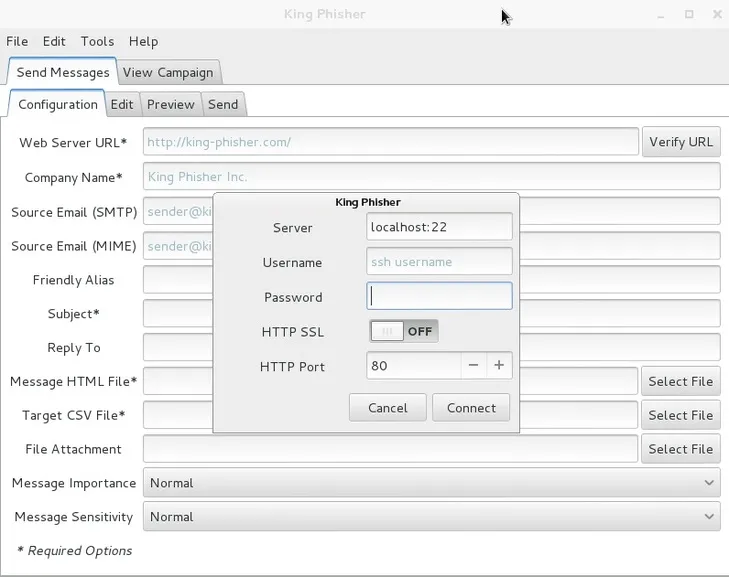Minimize the King Phisher window

pos(661,15)
